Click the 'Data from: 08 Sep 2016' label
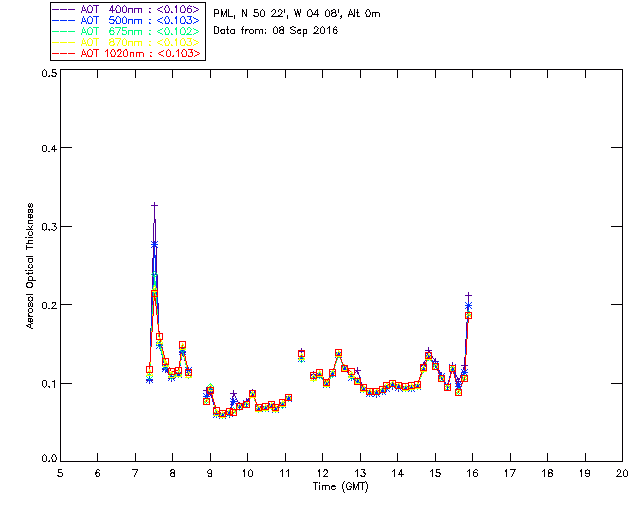 tap(276, 31)
